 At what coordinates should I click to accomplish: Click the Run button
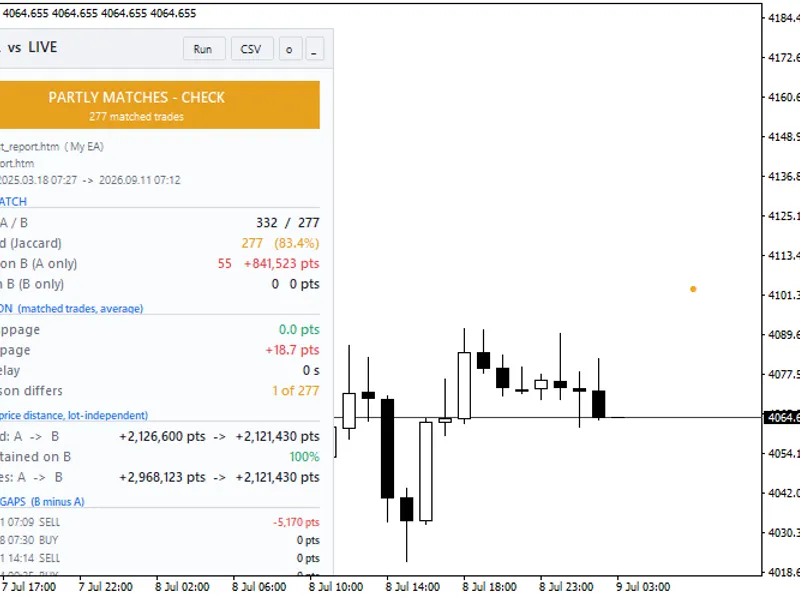[204, 49]
